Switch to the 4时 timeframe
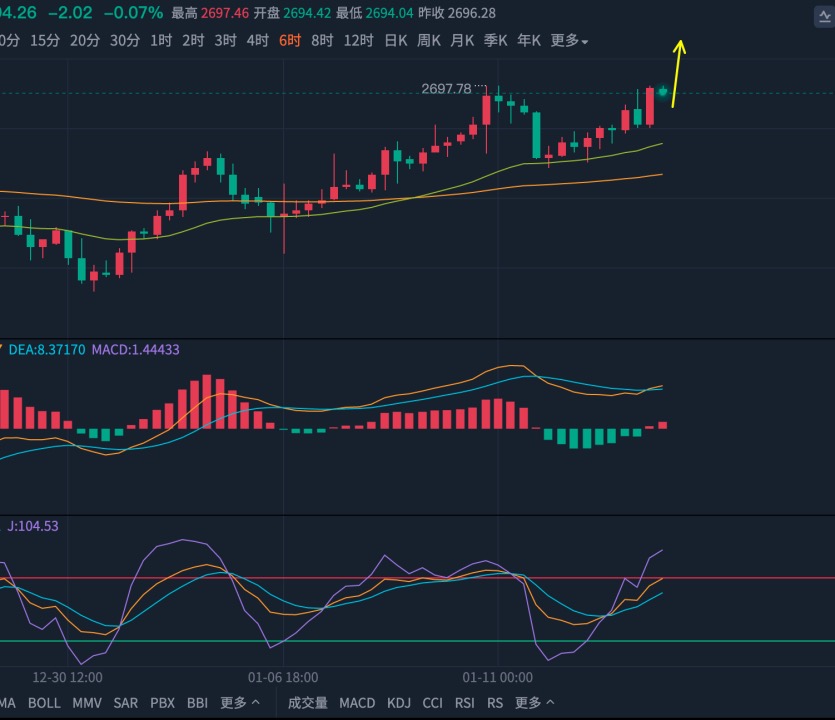This screenshot has width=835, height=720. [257, 40]
